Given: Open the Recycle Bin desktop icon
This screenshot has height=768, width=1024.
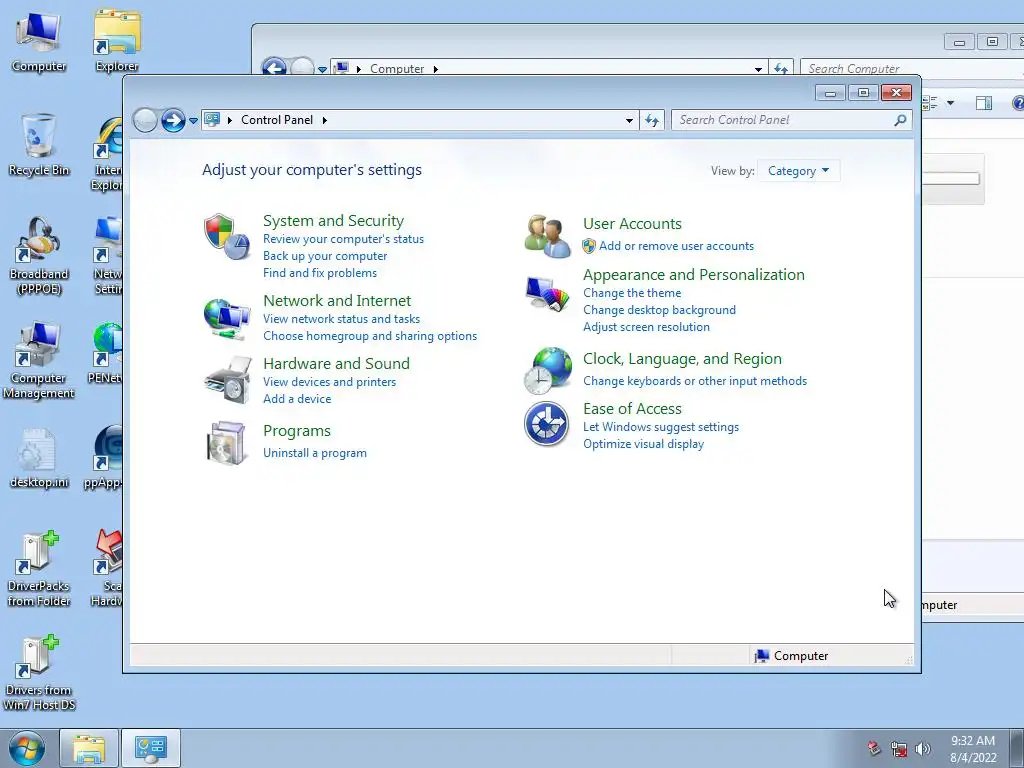Looking at the screenshot, I should [x=39, y=145].
